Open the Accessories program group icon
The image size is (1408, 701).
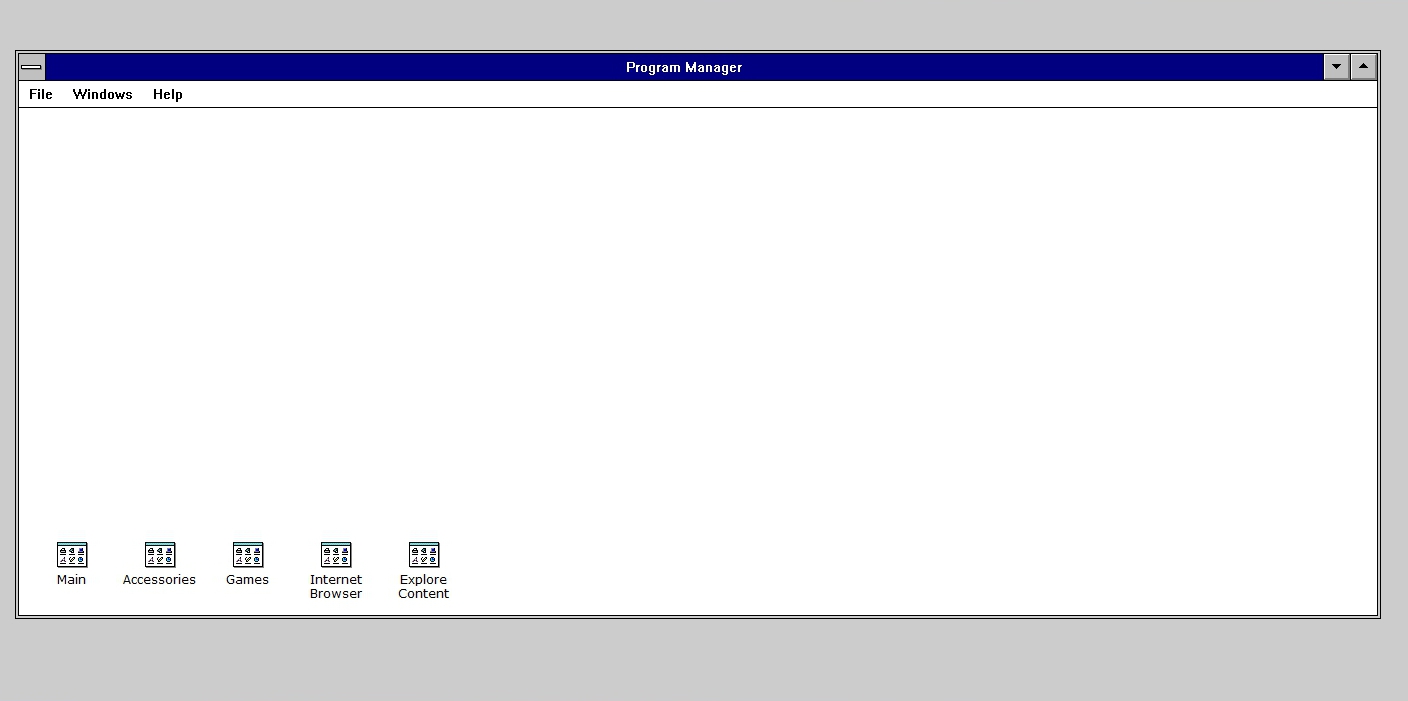pyautogui.click(x=160, y=554)
